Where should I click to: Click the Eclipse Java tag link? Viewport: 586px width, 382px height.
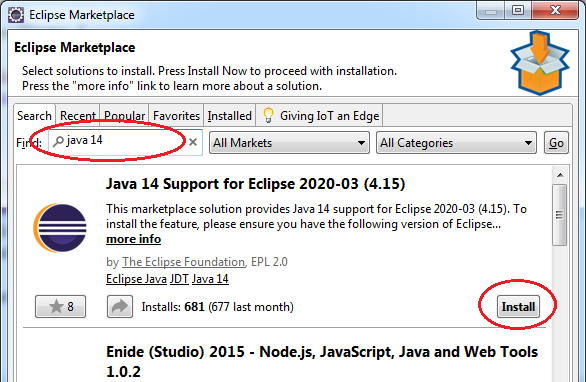pyautogui.click(x=136, y=279)
